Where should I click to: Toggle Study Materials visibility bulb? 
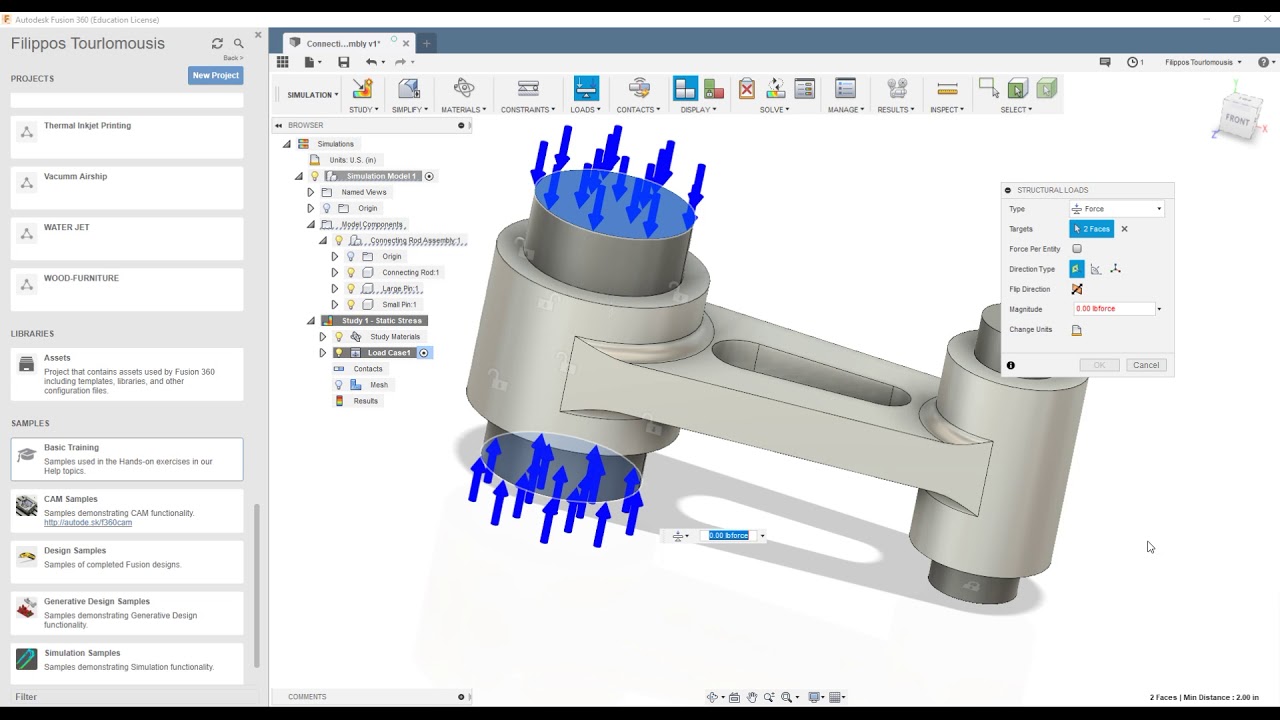point(339,336)
